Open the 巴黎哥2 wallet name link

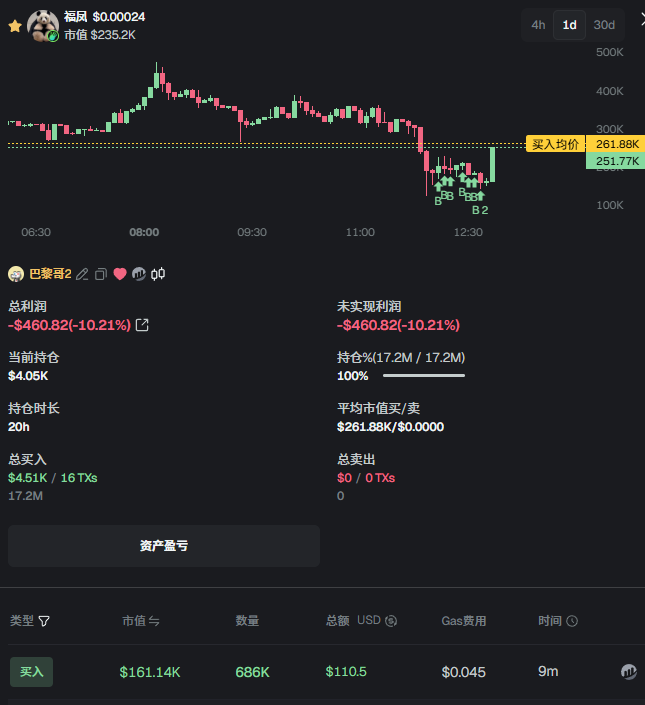pos(50,274)
